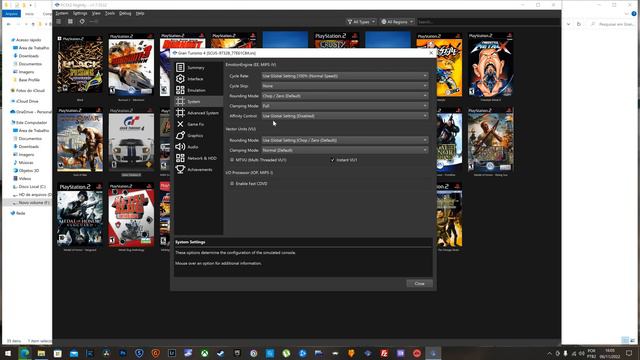Select Novo volume drive in File Explorer

(33, 202)
